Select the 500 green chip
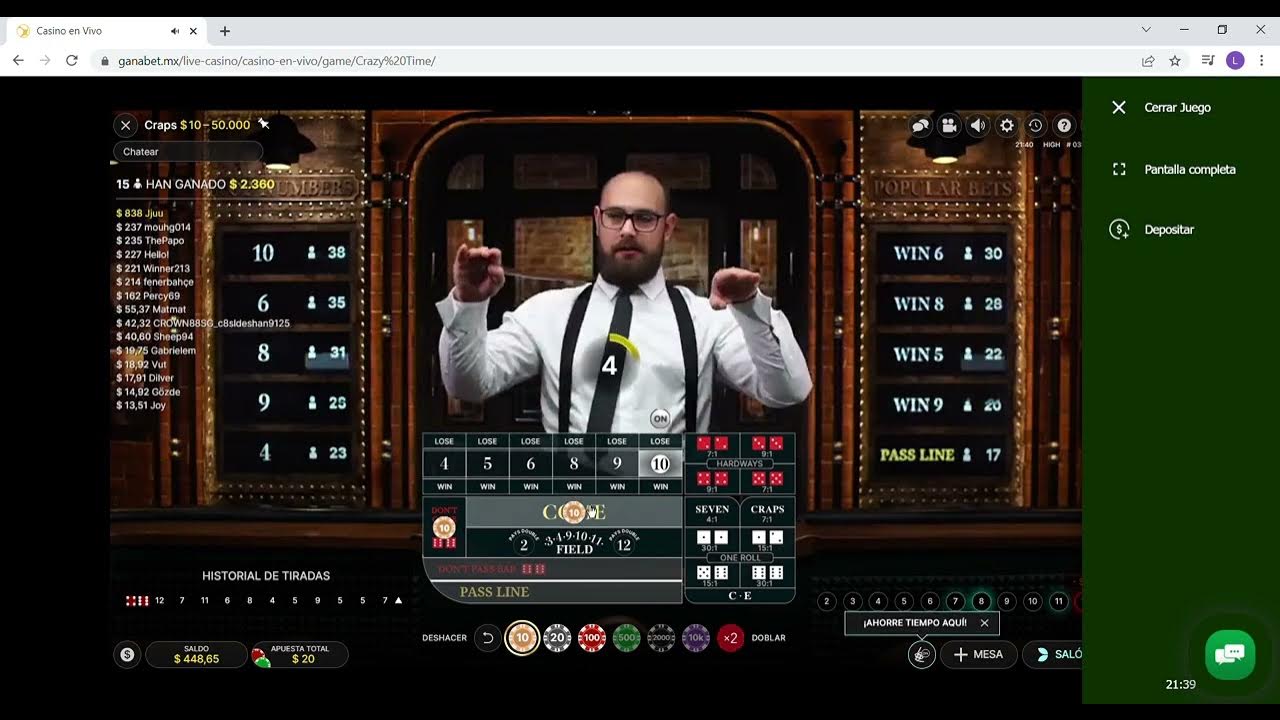The width and height of the screenshot is (1280, 720). [627, 637]
